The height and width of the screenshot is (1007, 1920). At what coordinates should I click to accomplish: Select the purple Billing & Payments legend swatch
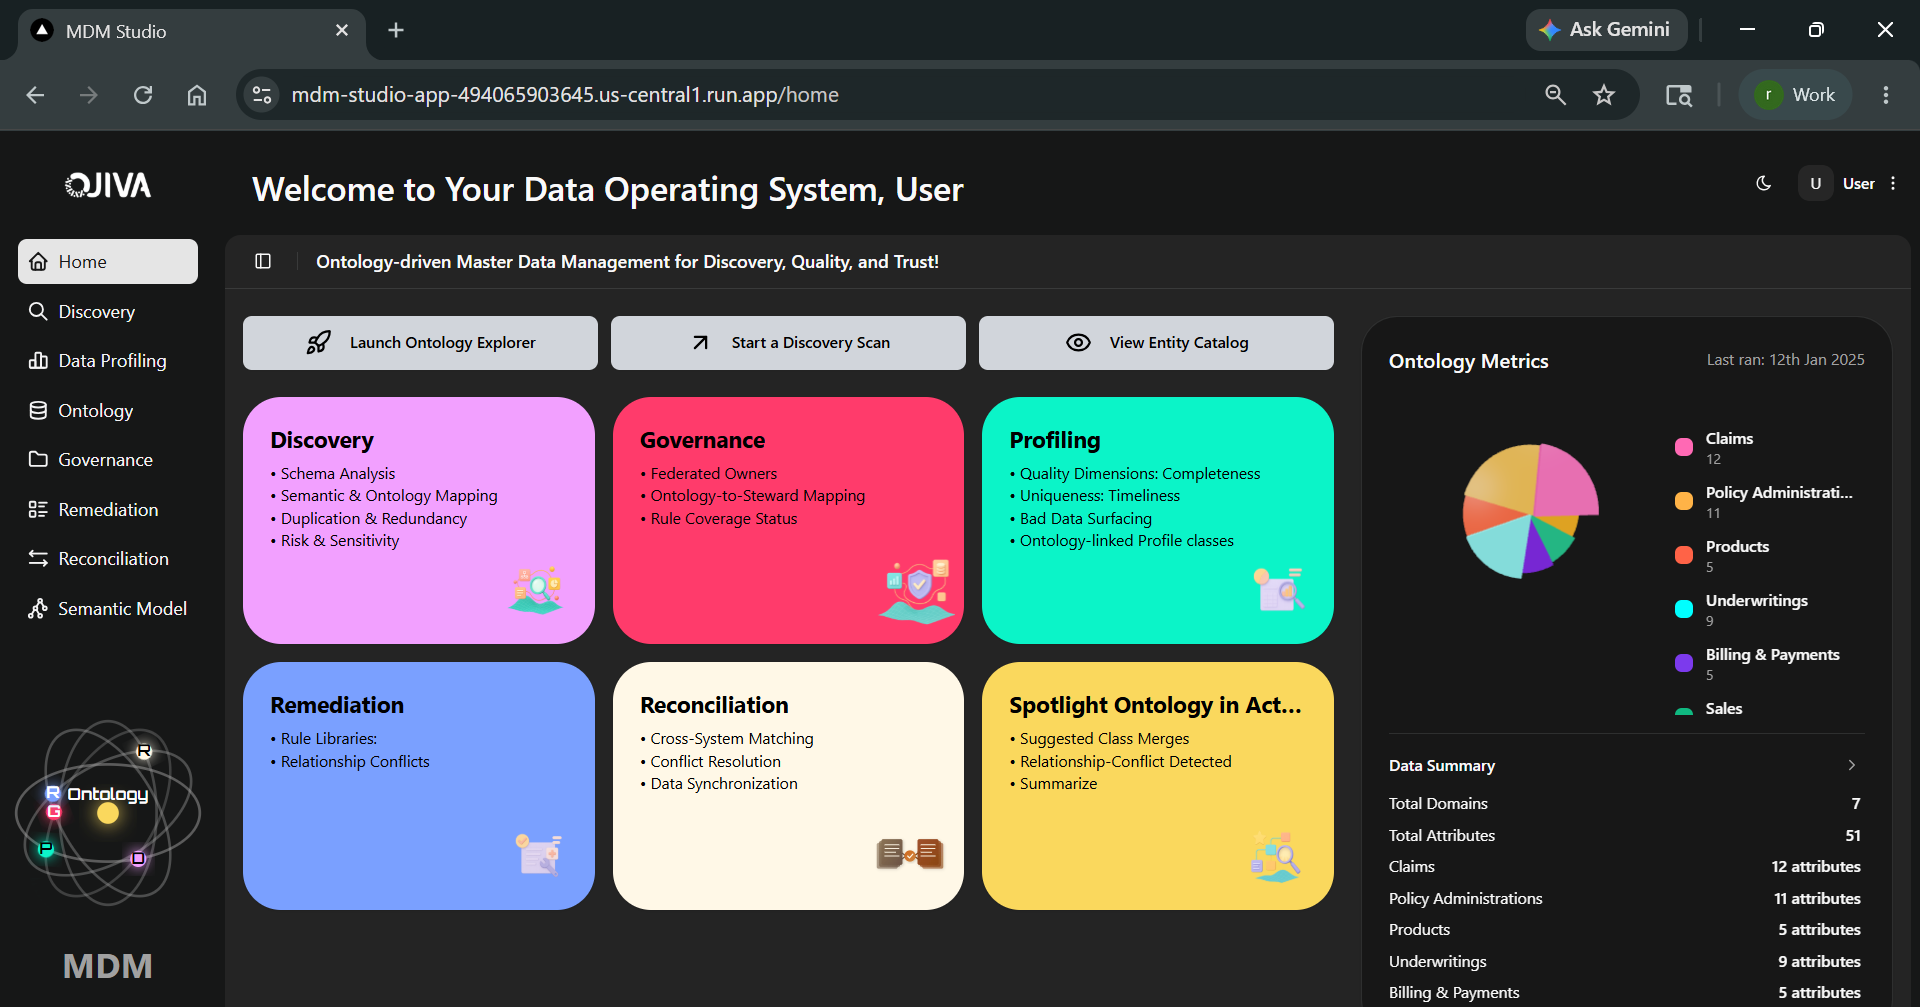(1684, 663)
